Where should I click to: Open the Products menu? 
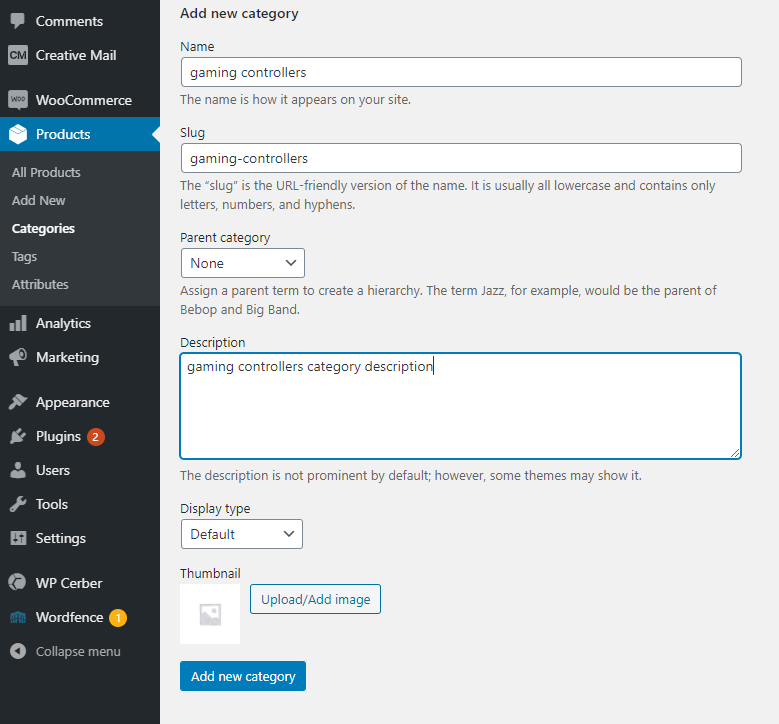[x=80, y=134]
